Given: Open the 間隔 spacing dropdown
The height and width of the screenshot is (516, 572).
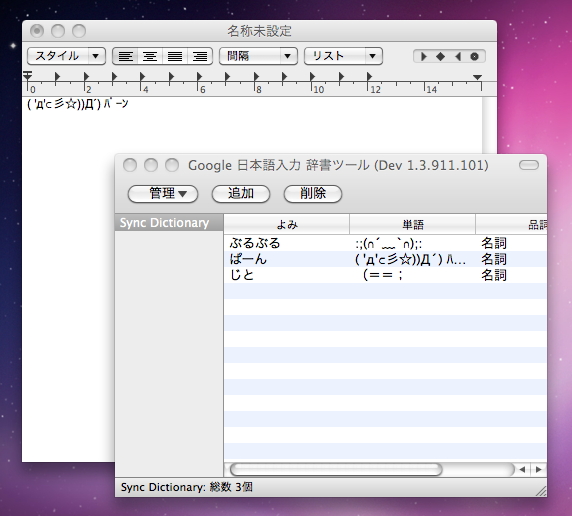Looking at the screenshot, I should (x=258, y=56).
